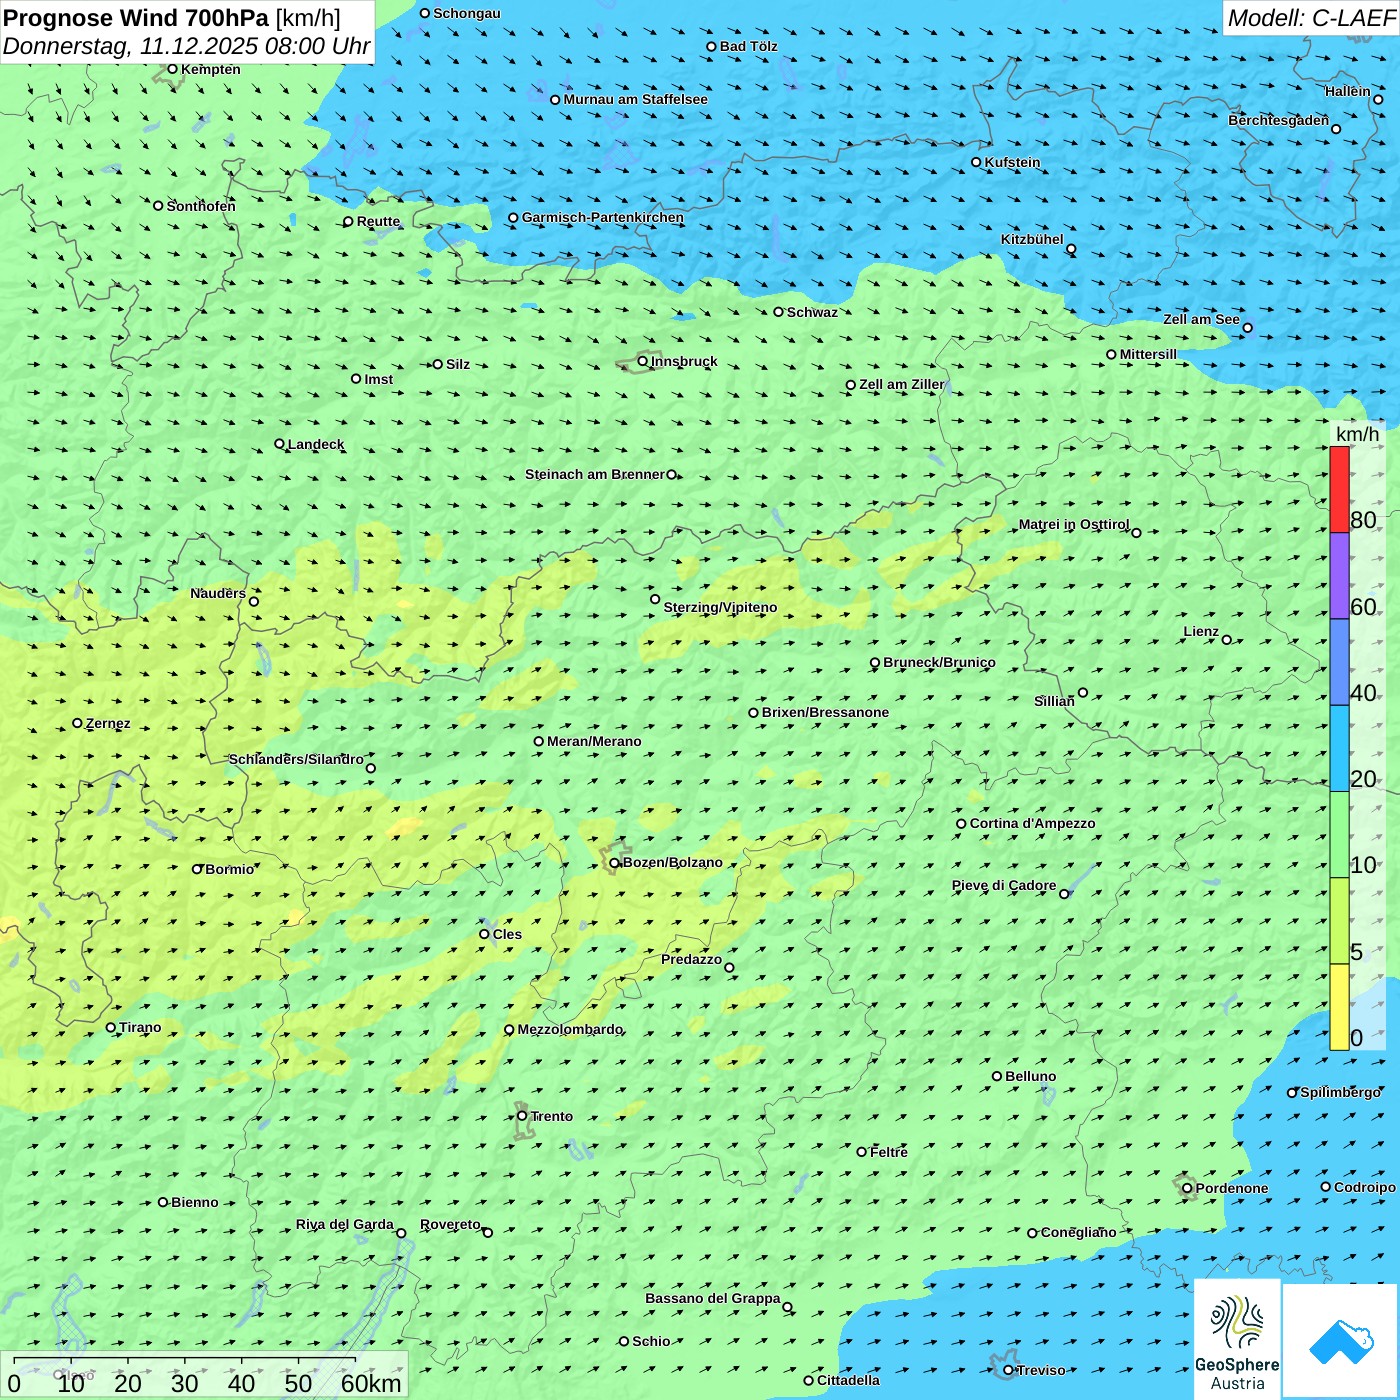Click the red segment of wind legend

point(1339,489)
